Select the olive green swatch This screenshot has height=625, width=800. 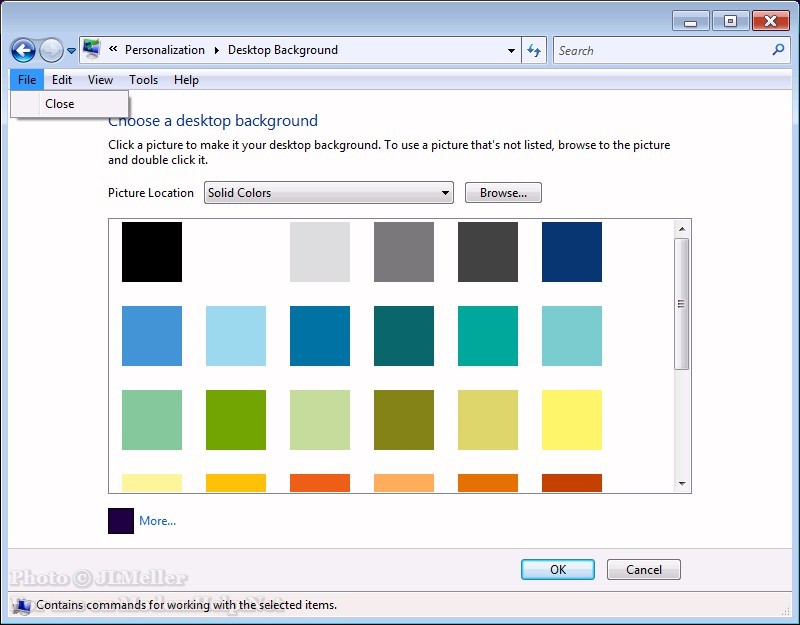(x=404, y=420)
